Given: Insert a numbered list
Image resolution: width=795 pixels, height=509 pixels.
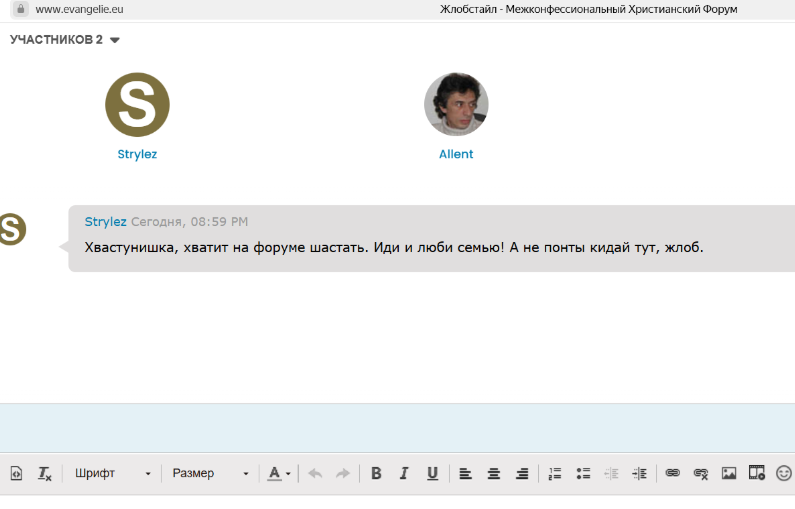Looking at the screenshot, I should click(x=555, y=473).
